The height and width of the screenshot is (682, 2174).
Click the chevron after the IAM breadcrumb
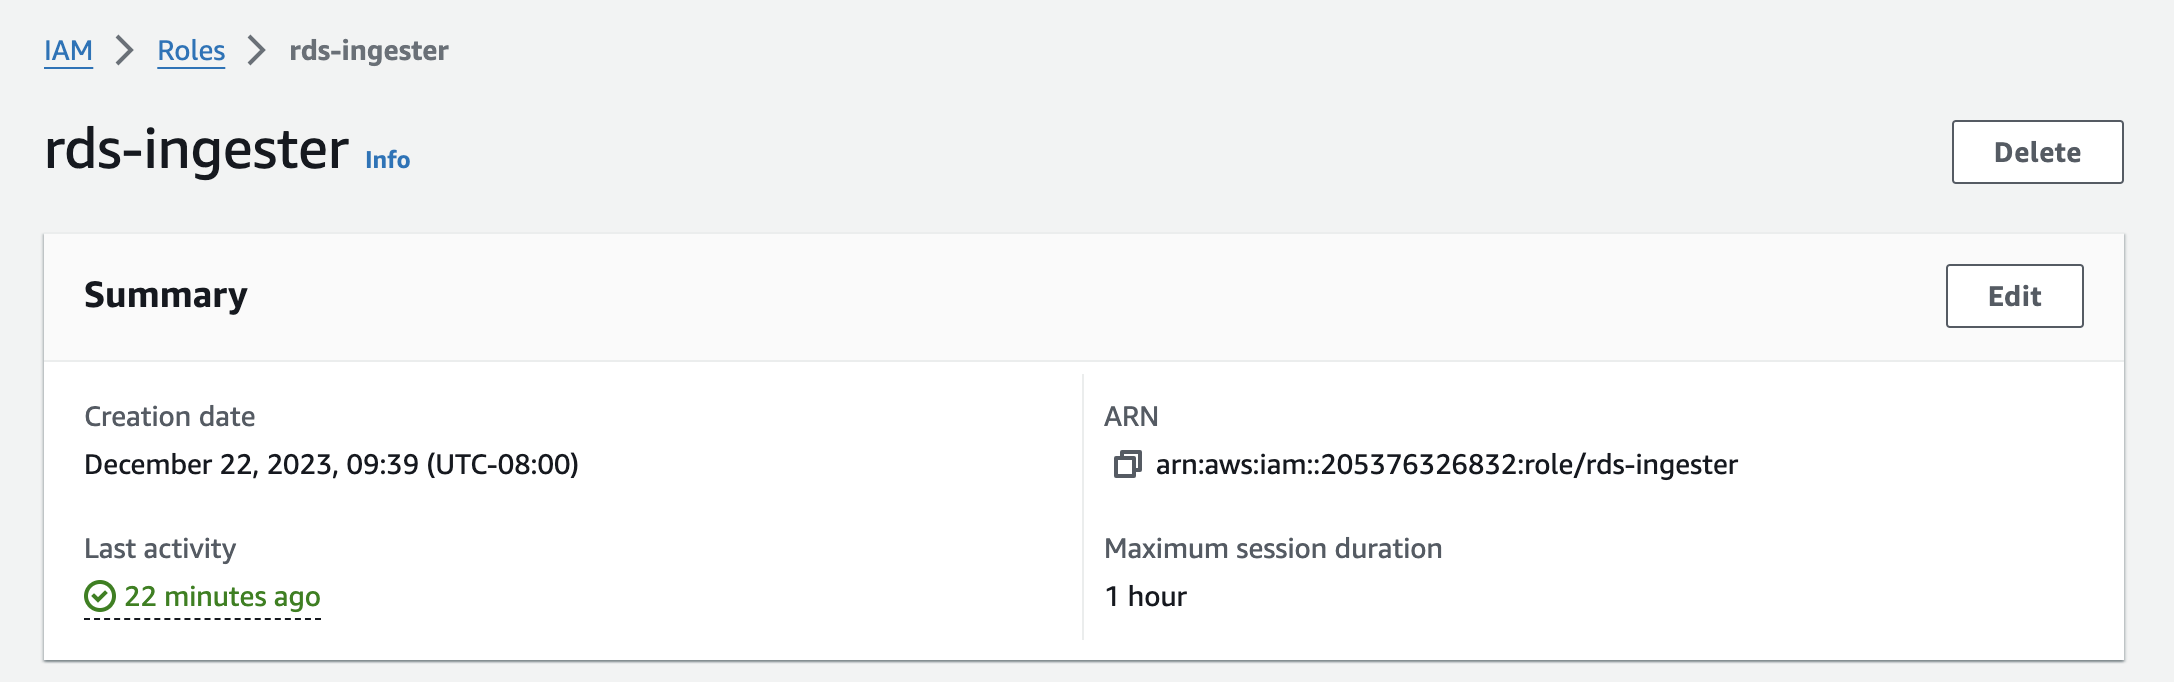pos(125,50)
